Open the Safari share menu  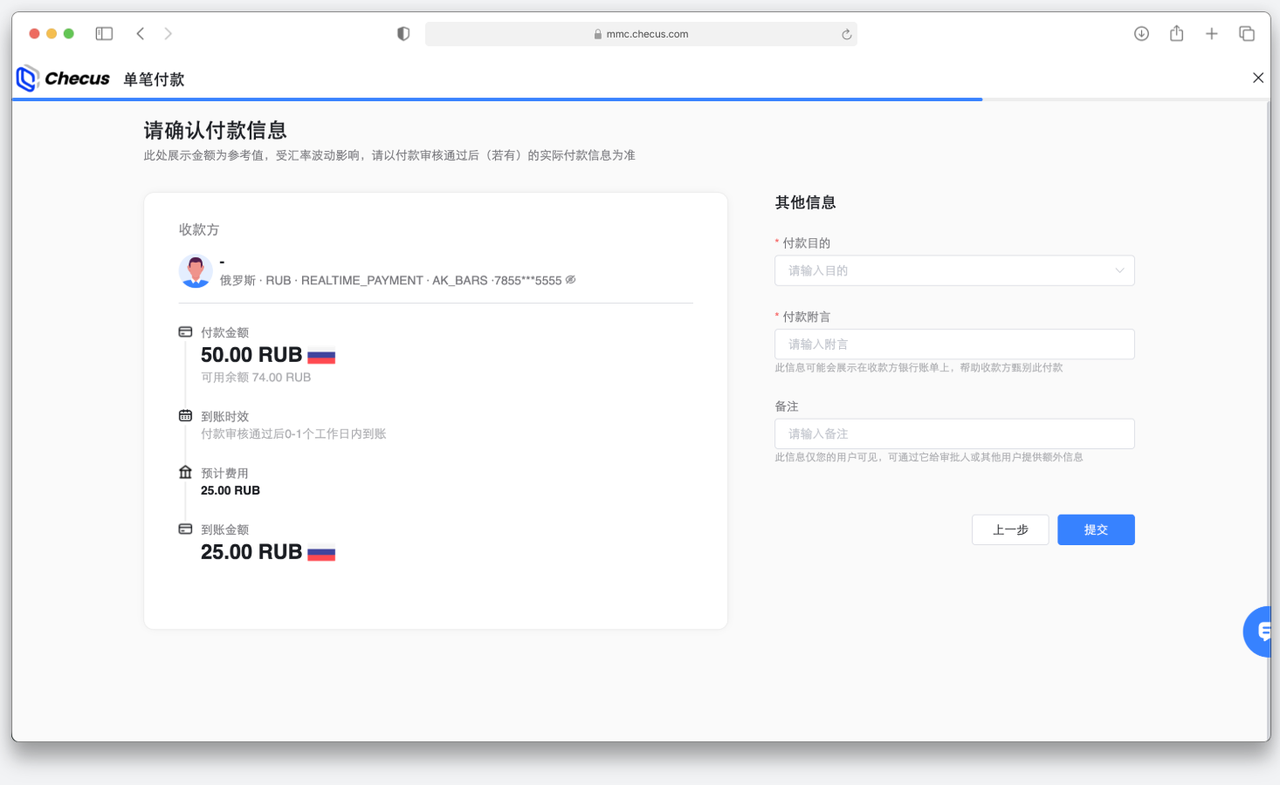coord(1176,34)
